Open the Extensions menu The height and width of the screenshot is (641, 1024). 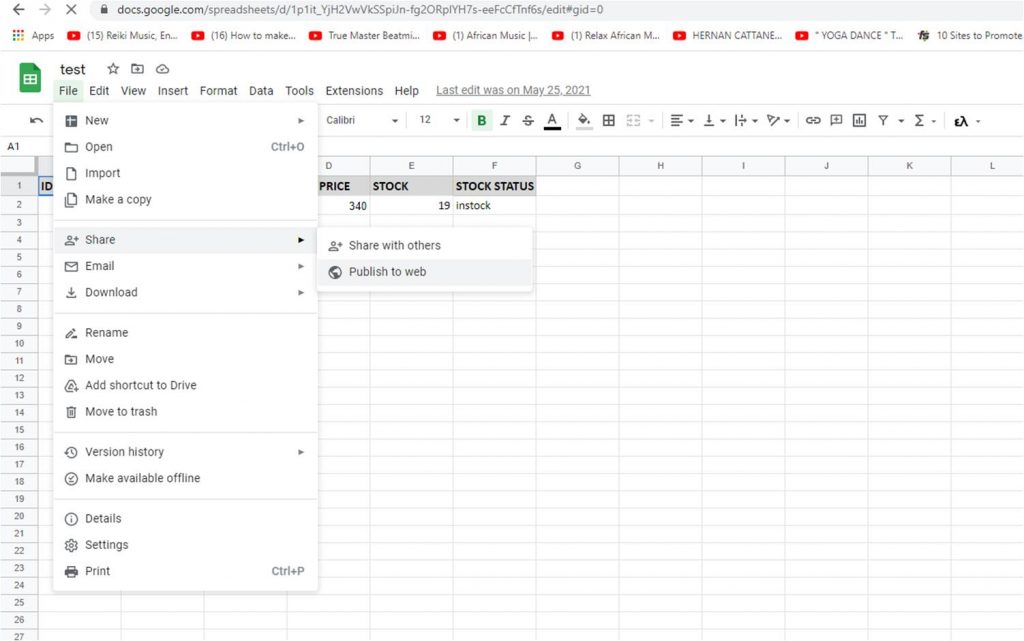point(354,91)
